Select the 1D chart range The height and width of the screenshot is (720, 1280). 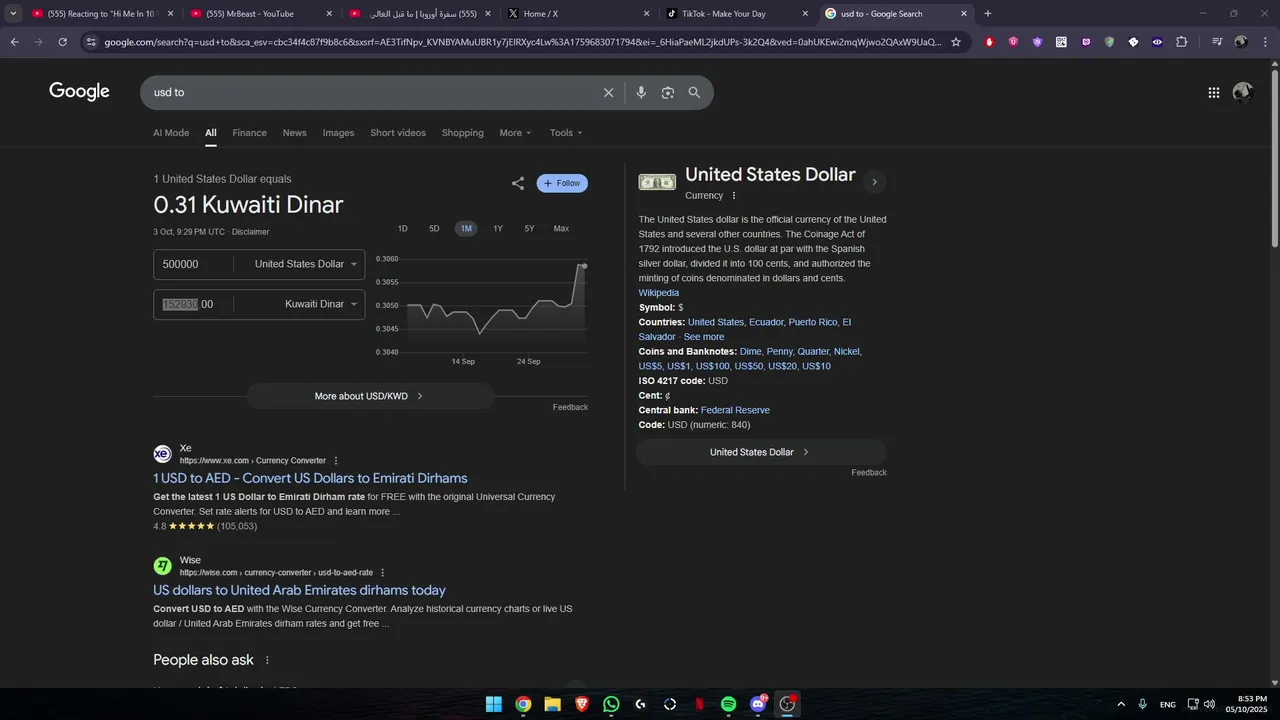point(403,229)
